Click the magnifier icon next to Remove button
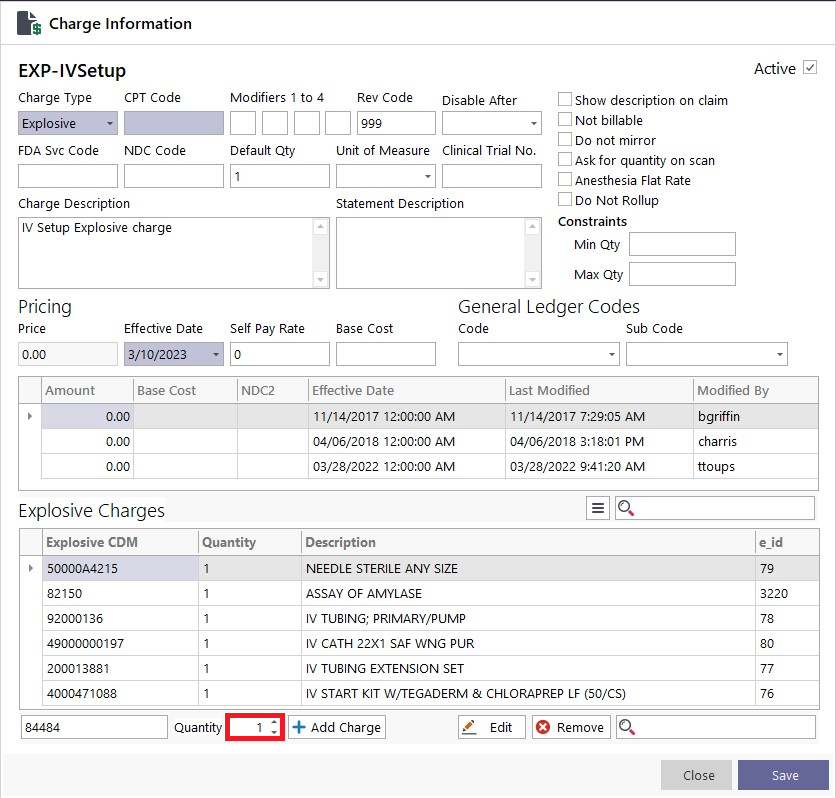Image resolution: width=836 pixels, height=798 pixels. [x=626, y=727]
